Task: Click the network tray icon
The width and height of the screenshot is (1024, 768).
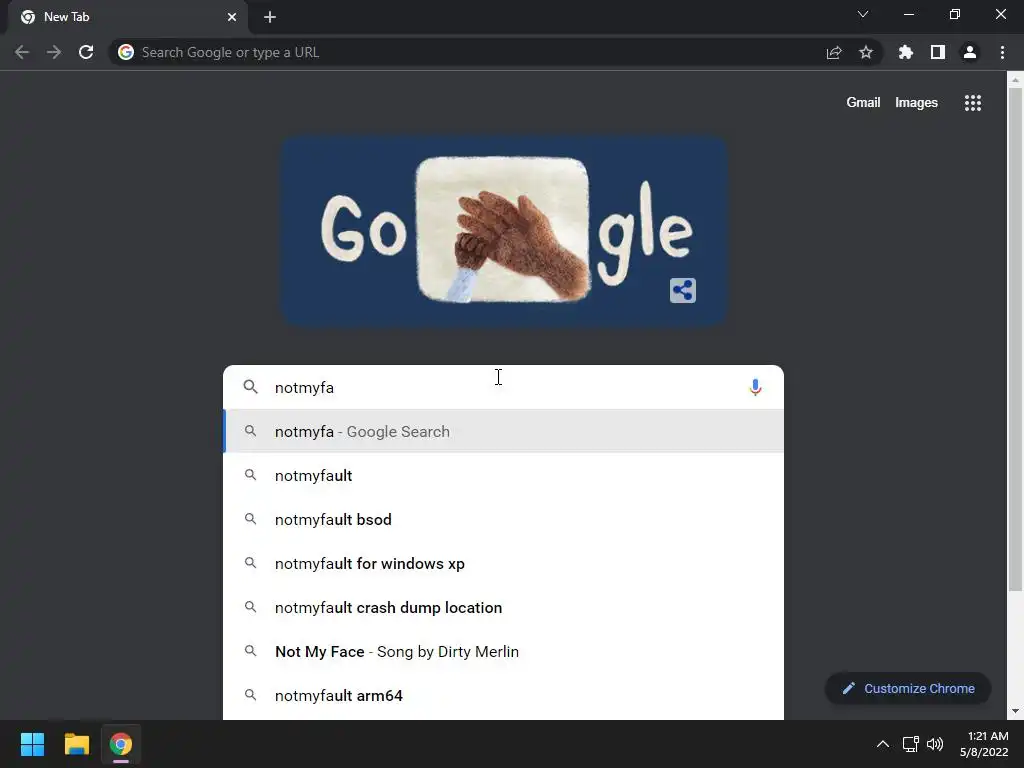Action: tap(910, 744)
